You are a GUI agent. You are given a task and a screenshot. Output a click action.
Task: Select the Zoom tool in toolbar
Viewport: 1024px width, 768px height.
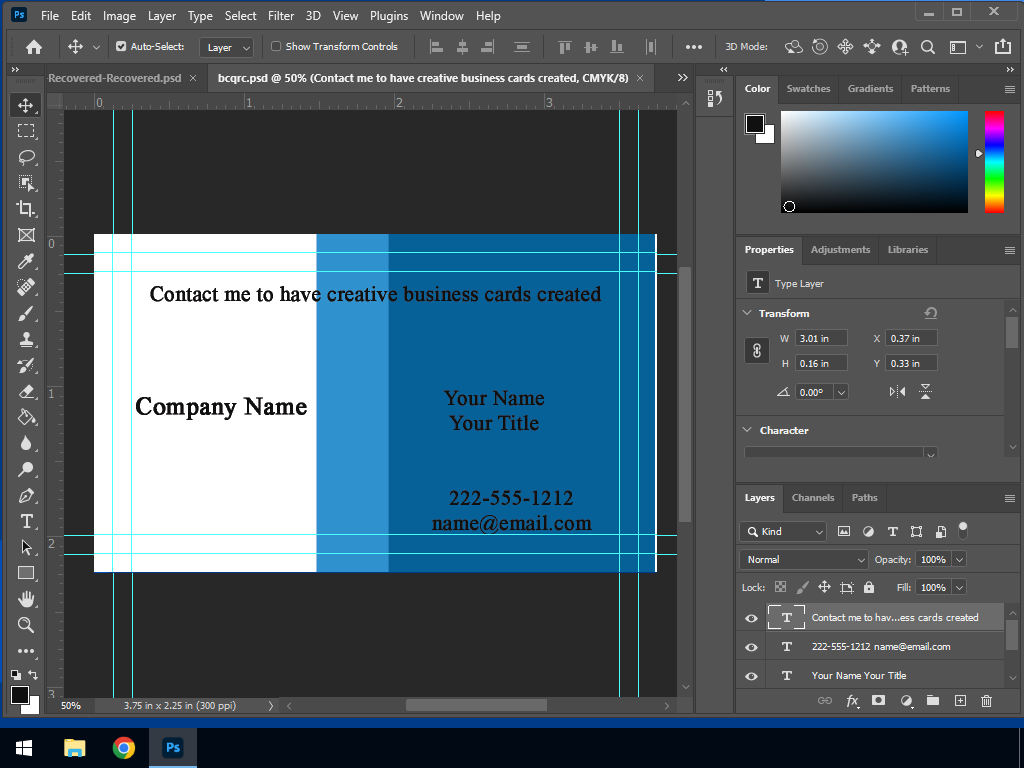(26, 625)
